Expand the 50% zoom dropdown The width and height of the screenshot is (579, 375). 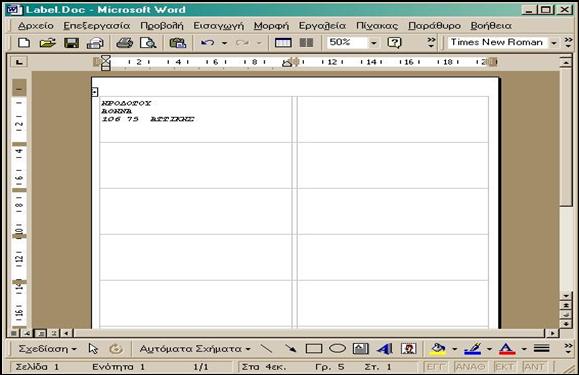tap(373, 43)
